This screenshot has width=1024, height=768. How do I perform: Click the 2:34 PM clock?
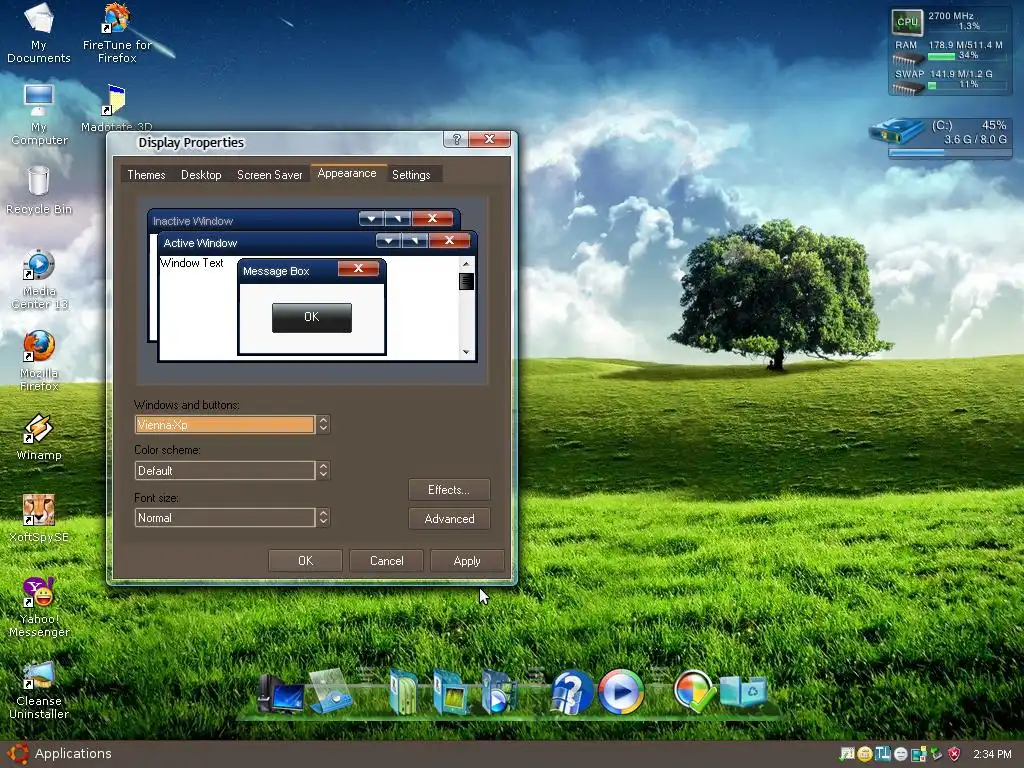tap(992, 754)
